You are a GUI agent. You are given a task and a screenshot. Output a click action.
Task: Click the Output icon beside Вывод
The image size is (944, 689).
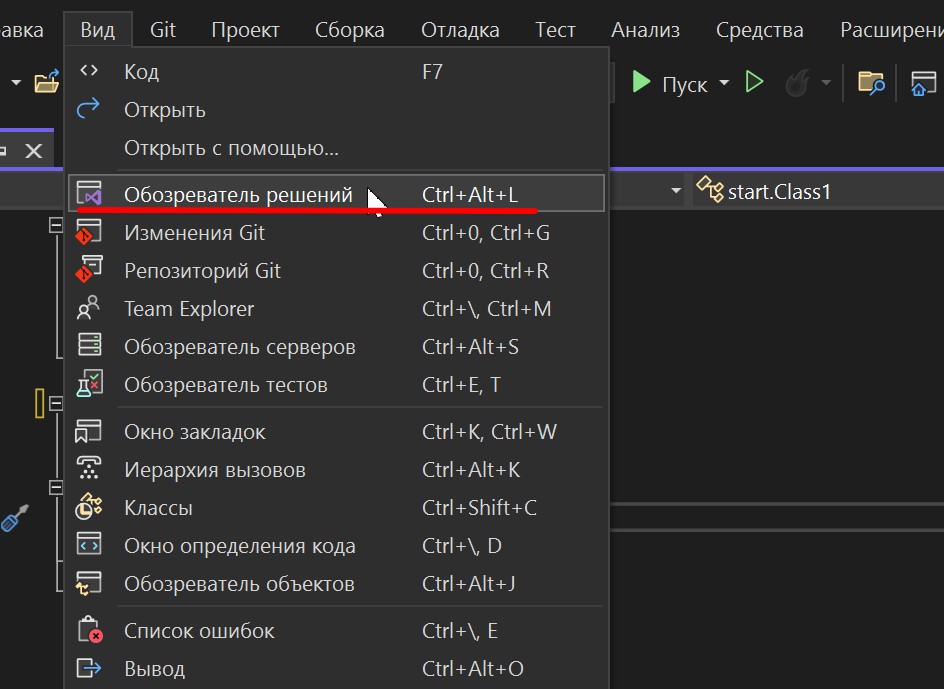89,668
